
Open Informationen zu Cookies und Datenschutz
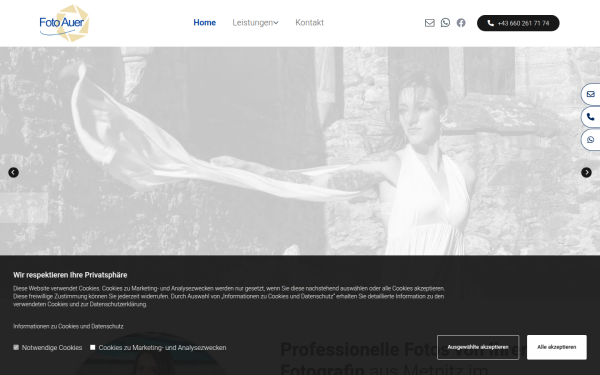pyautogui.click(x=68, y=326)
